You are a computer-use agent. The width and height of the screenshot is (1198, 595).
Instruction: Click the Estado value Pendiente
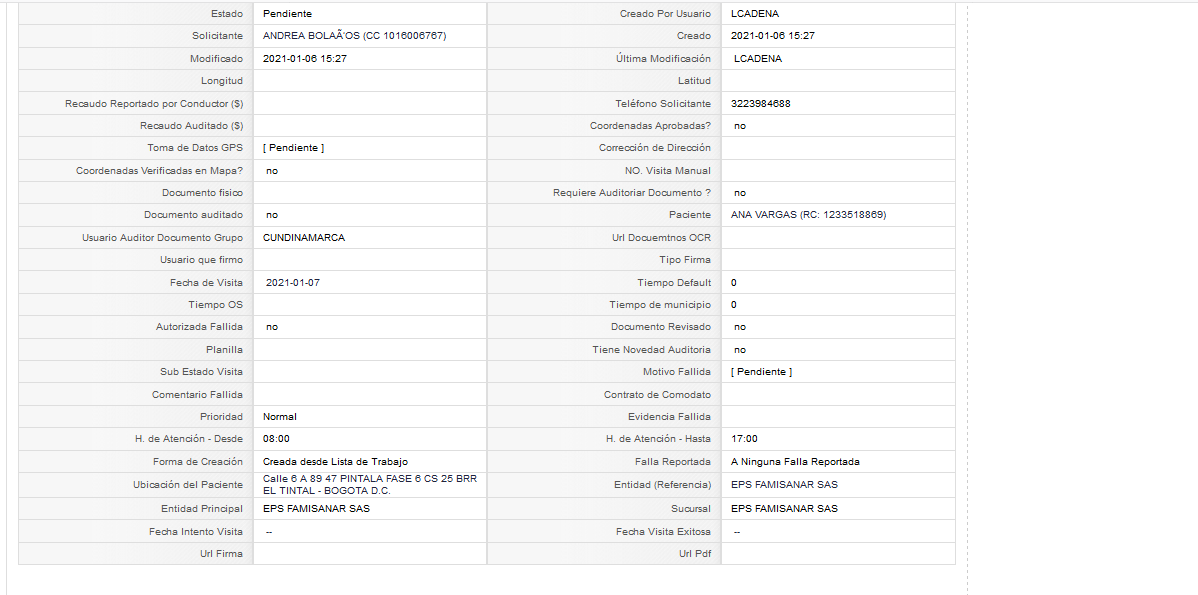click(x=287, y=14)
